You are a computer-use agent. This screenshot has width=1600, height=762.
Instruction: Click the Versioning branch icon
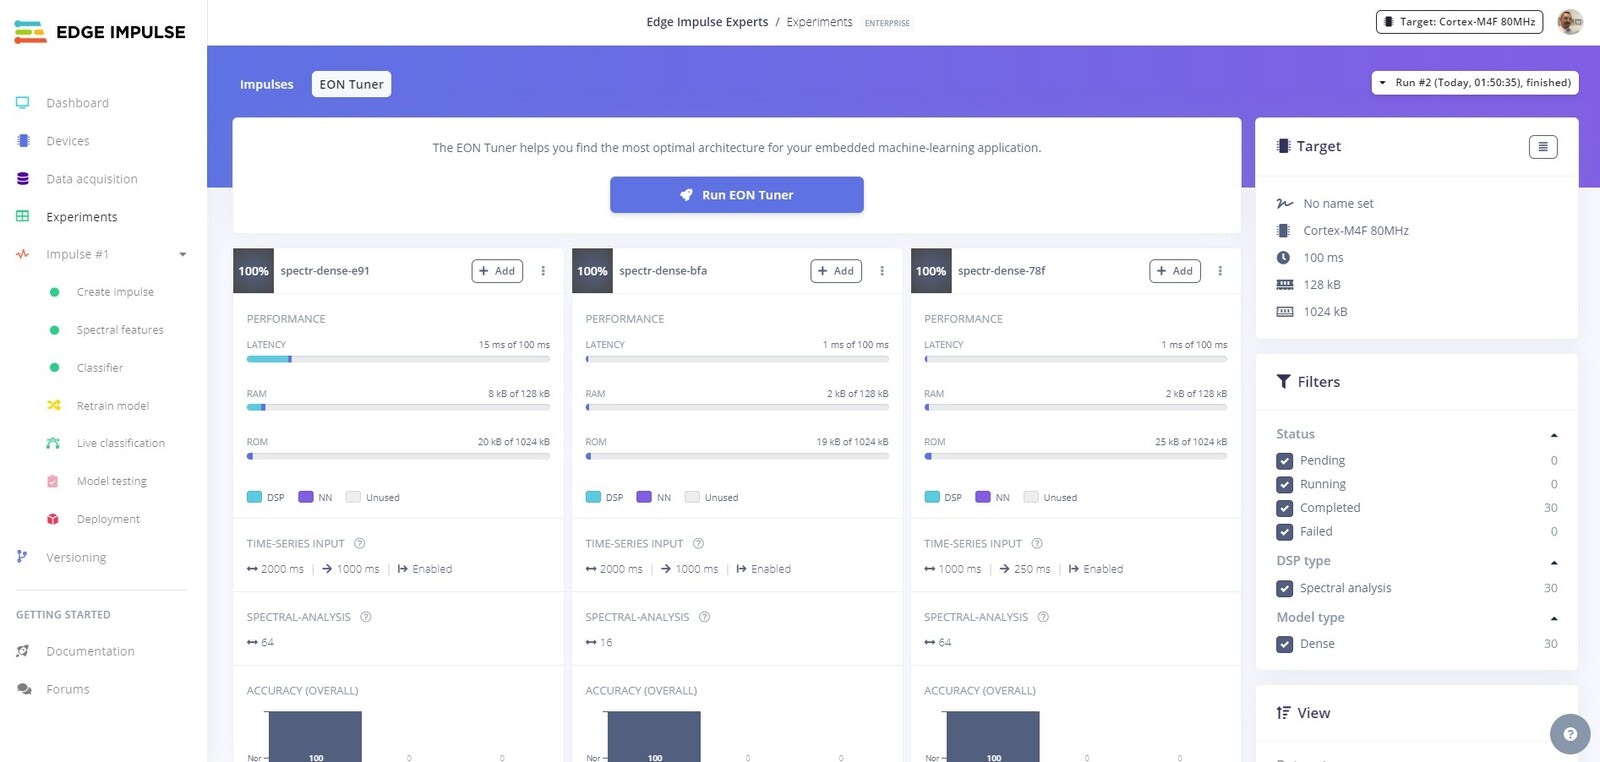click(x=22, y=557)
